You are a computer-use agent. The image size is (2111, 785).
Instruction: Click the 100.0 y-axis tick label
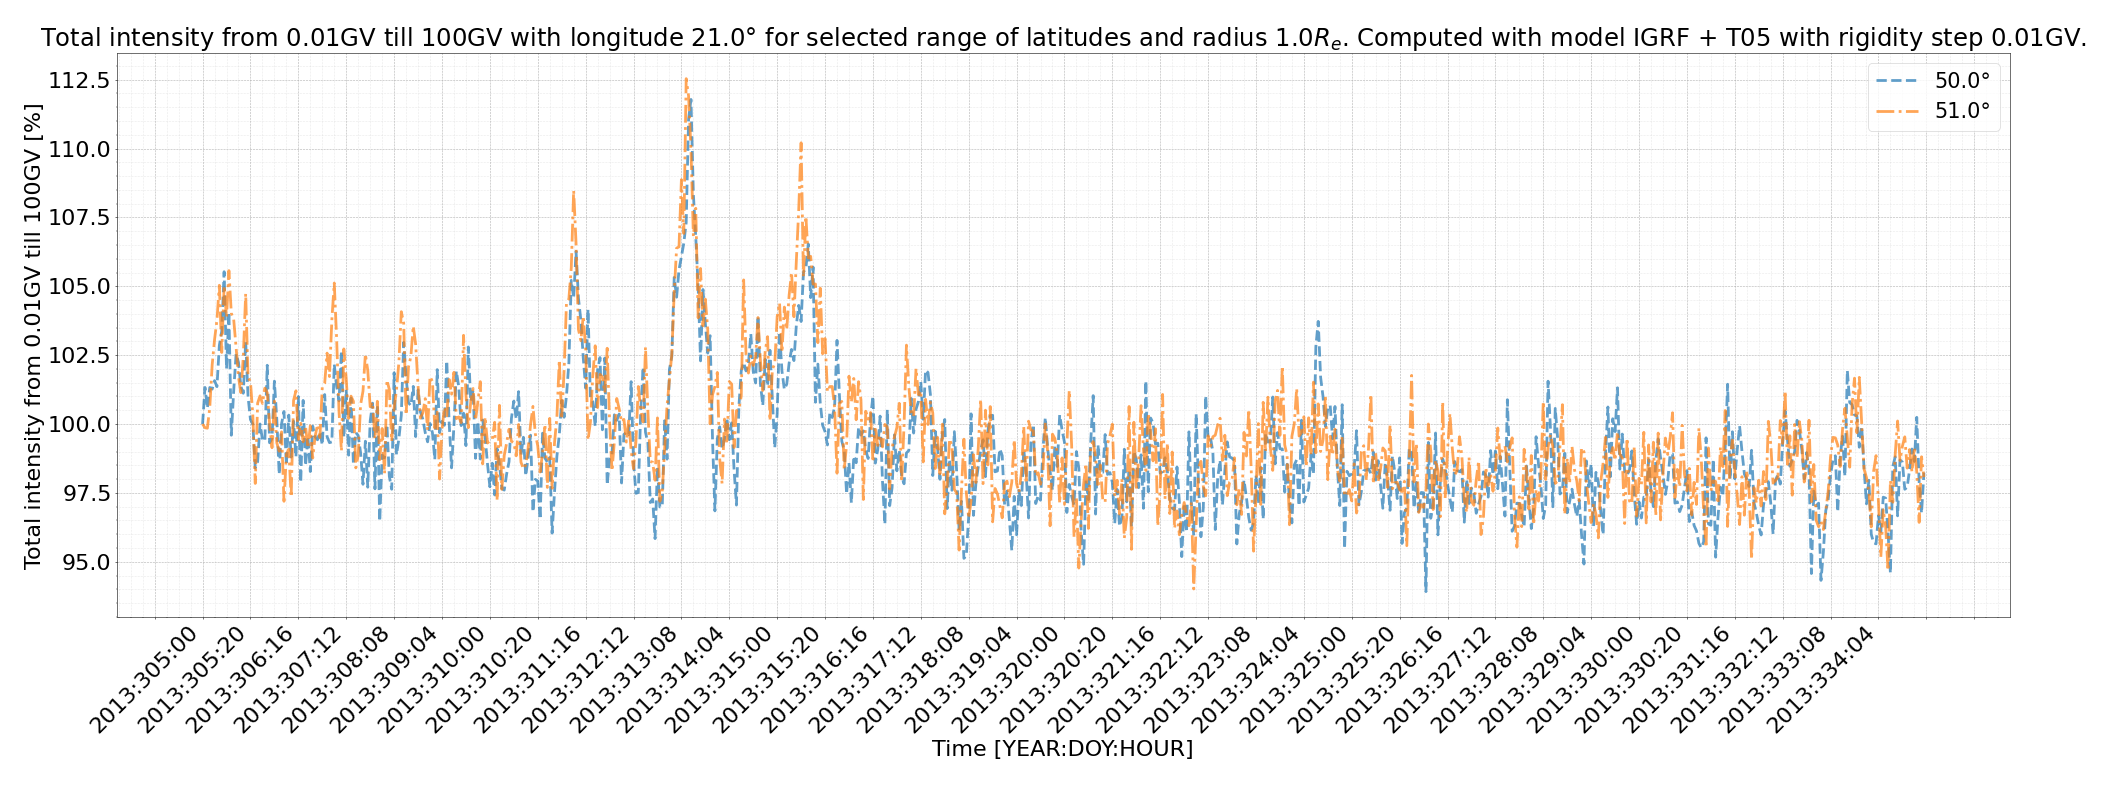(x=77, y=425)
